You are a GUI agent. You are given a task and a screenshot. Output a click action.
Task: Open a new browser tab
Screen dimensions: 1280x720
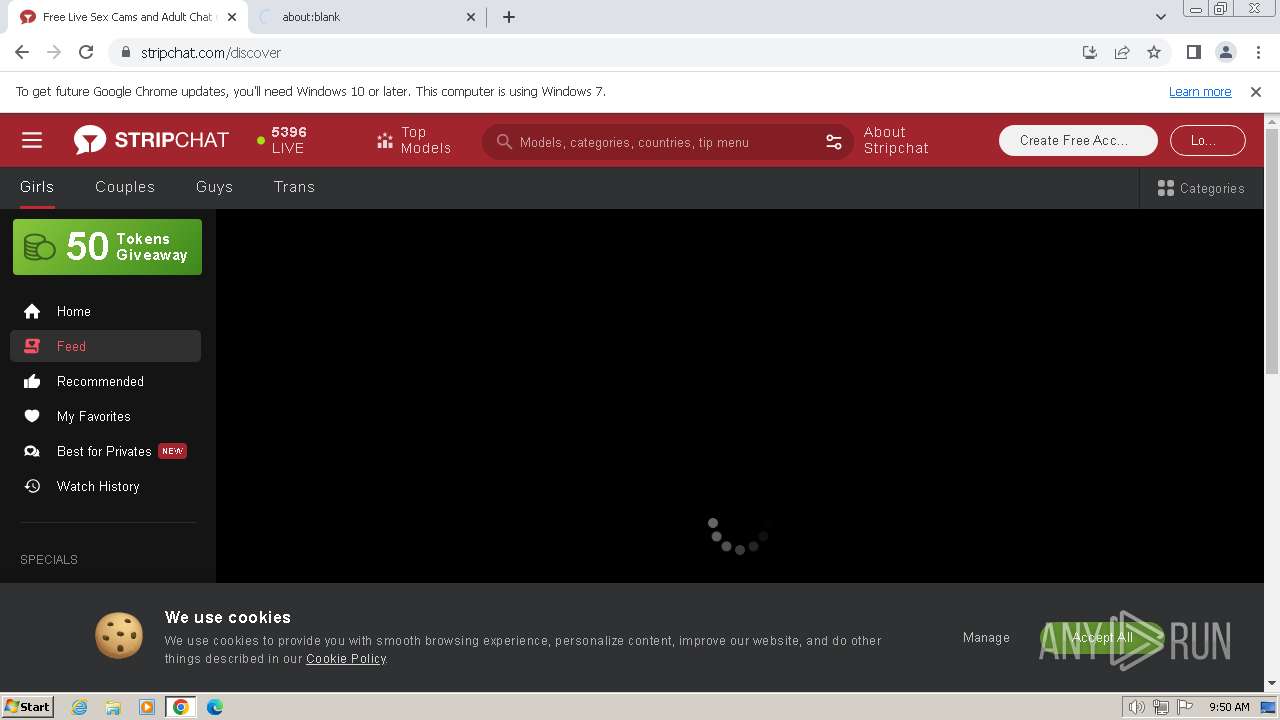pos(509,17)
